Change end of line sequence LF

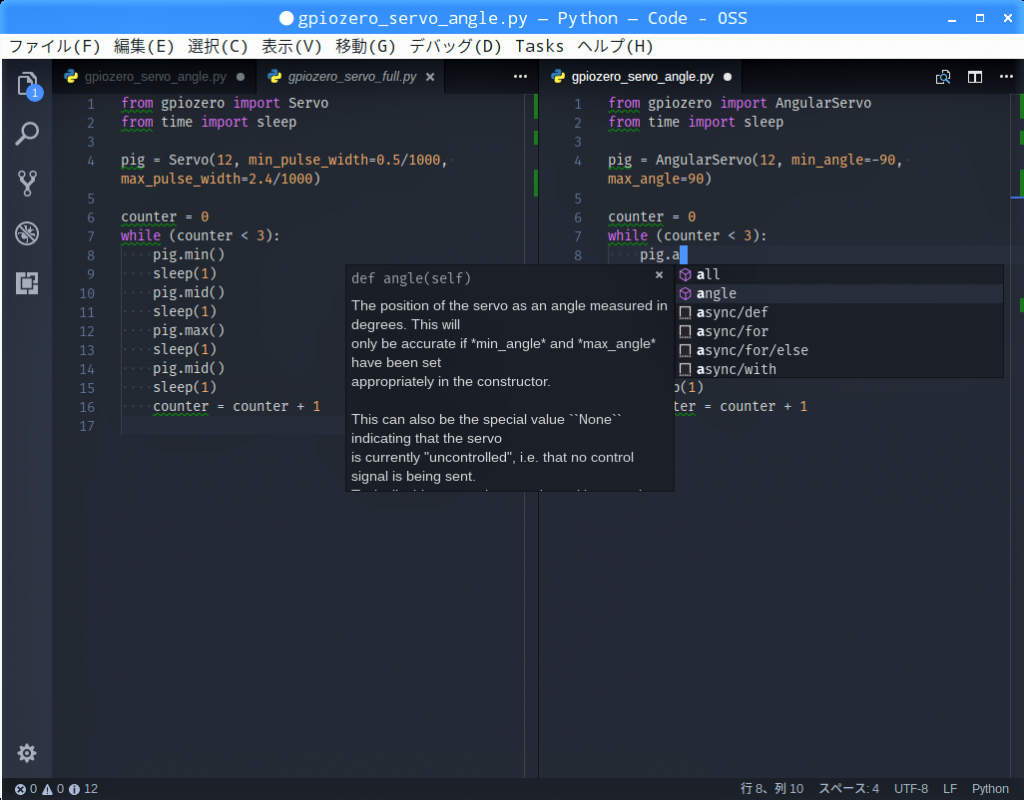[950, 789]
